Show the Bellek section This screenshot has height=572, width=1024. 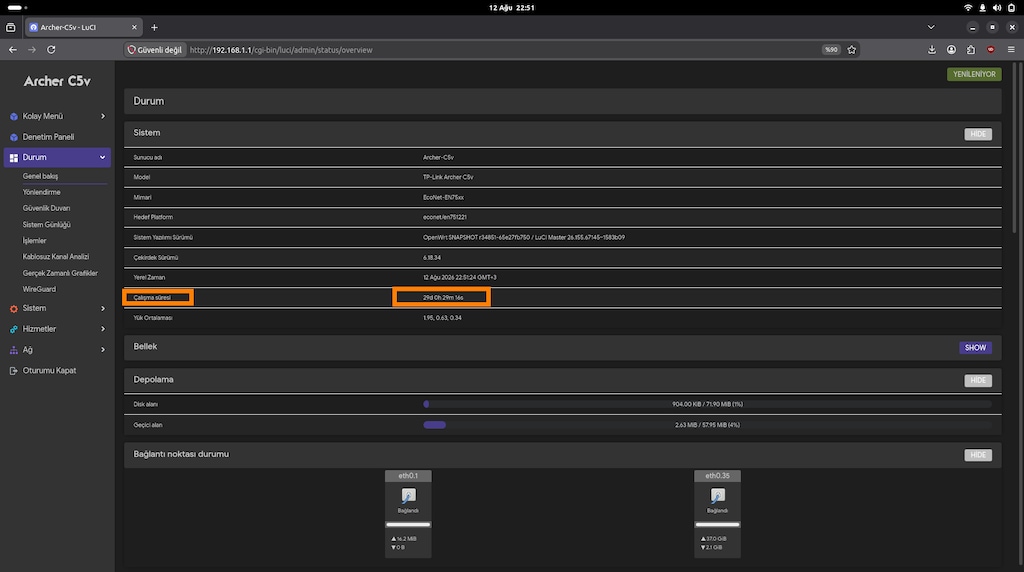[975, 347]
